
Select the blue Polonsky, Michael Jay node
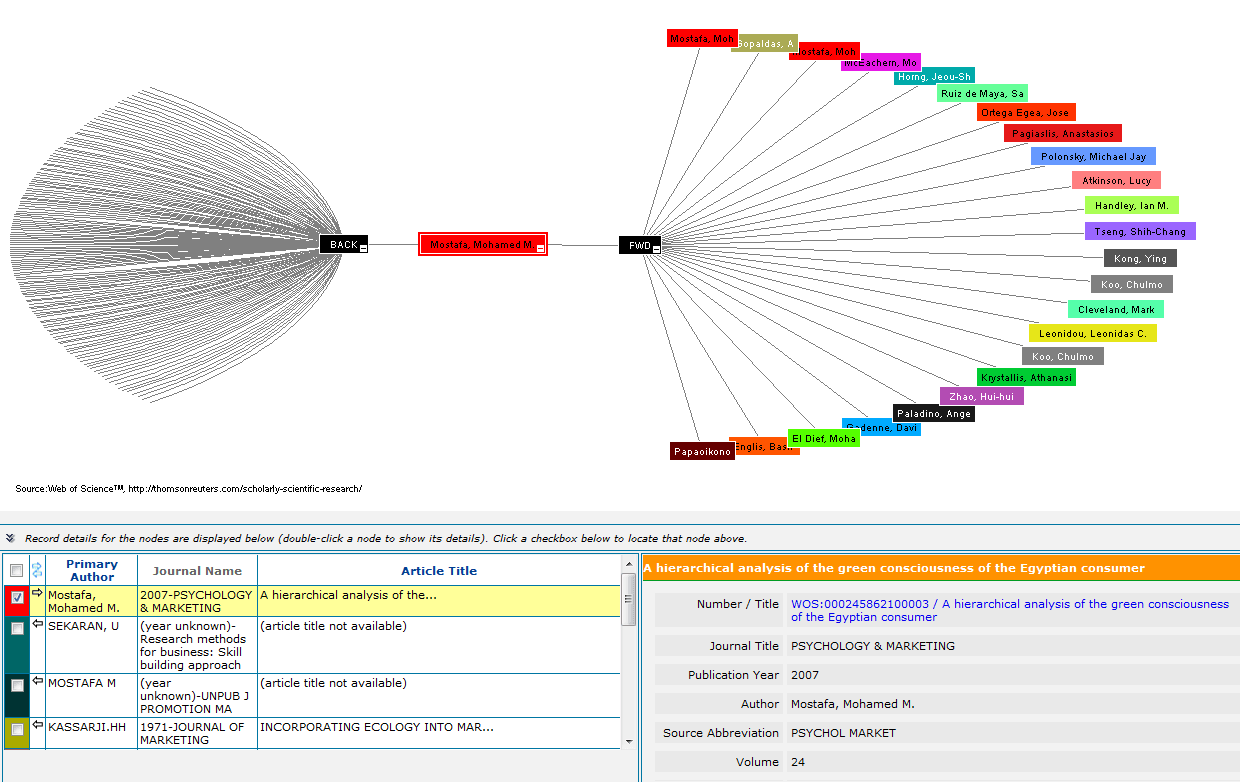click(x=1093, y=156)
